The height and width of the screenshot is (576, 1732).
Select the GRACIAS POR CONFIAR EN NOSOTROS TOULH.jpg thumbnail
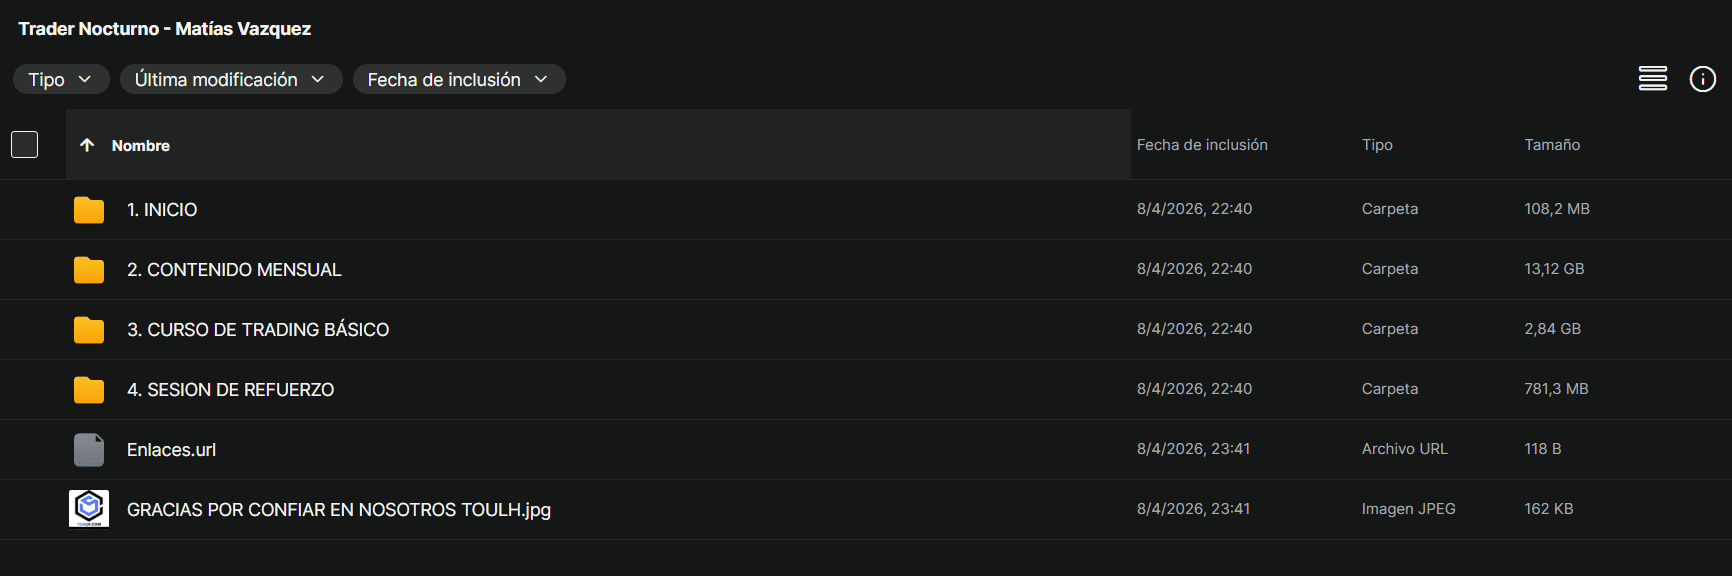89,509
